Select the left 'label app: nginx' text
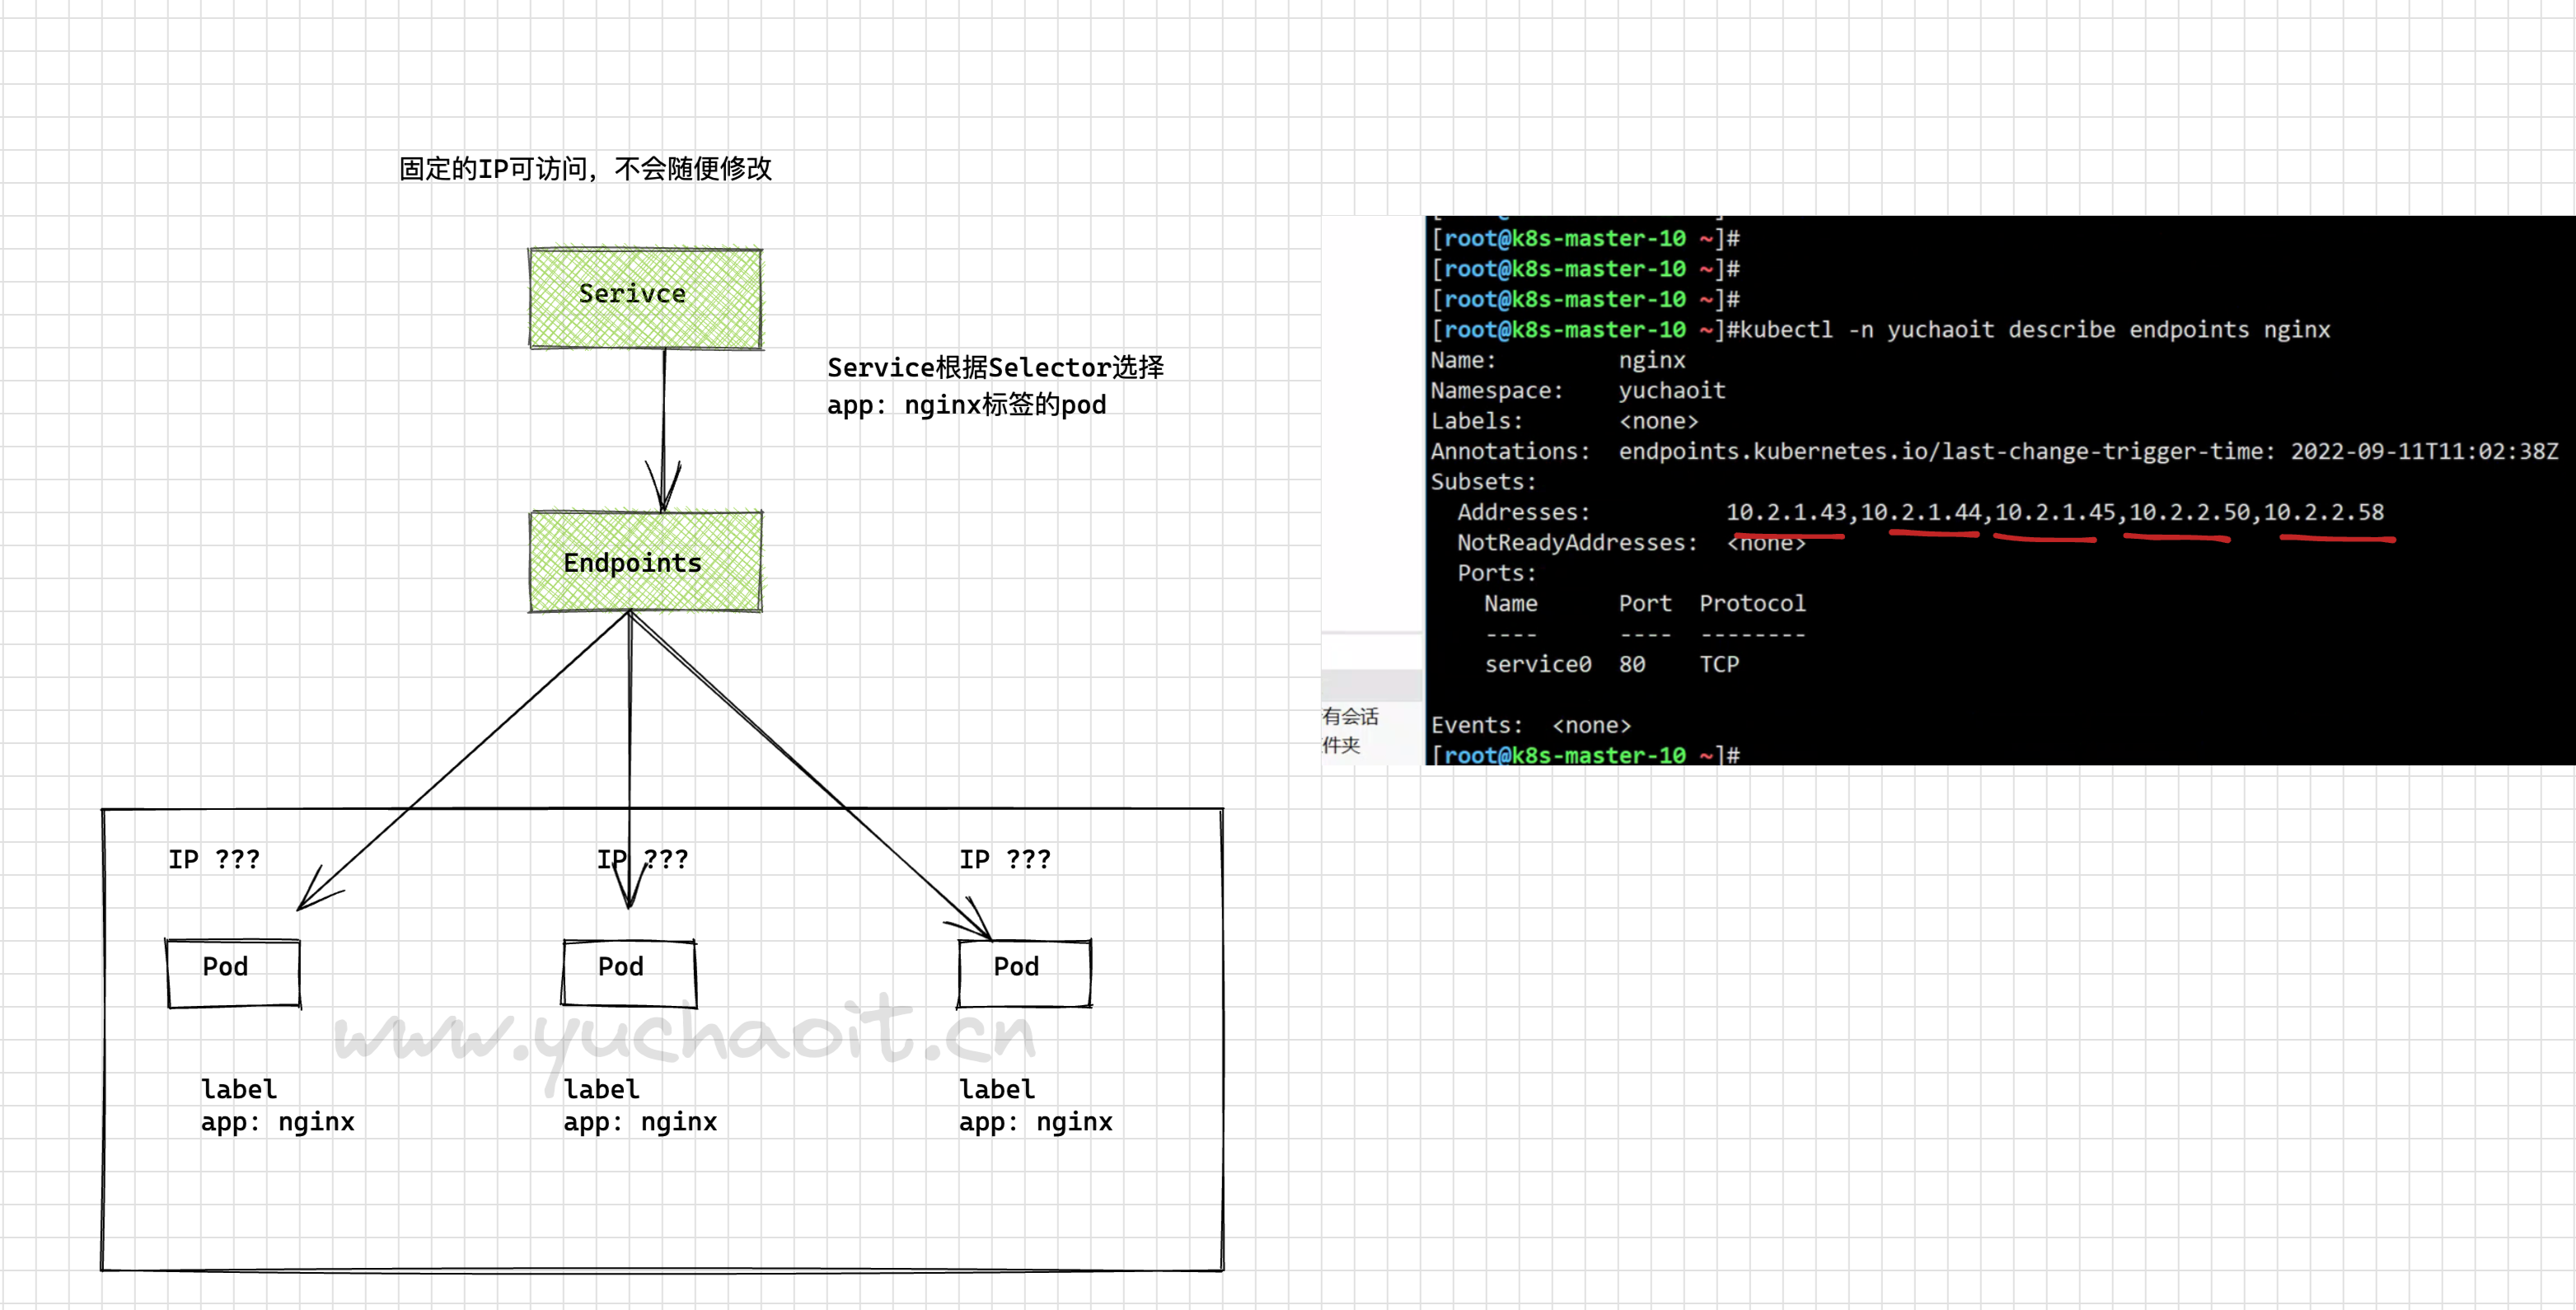2576x1310 pixels. [277, 1105]
